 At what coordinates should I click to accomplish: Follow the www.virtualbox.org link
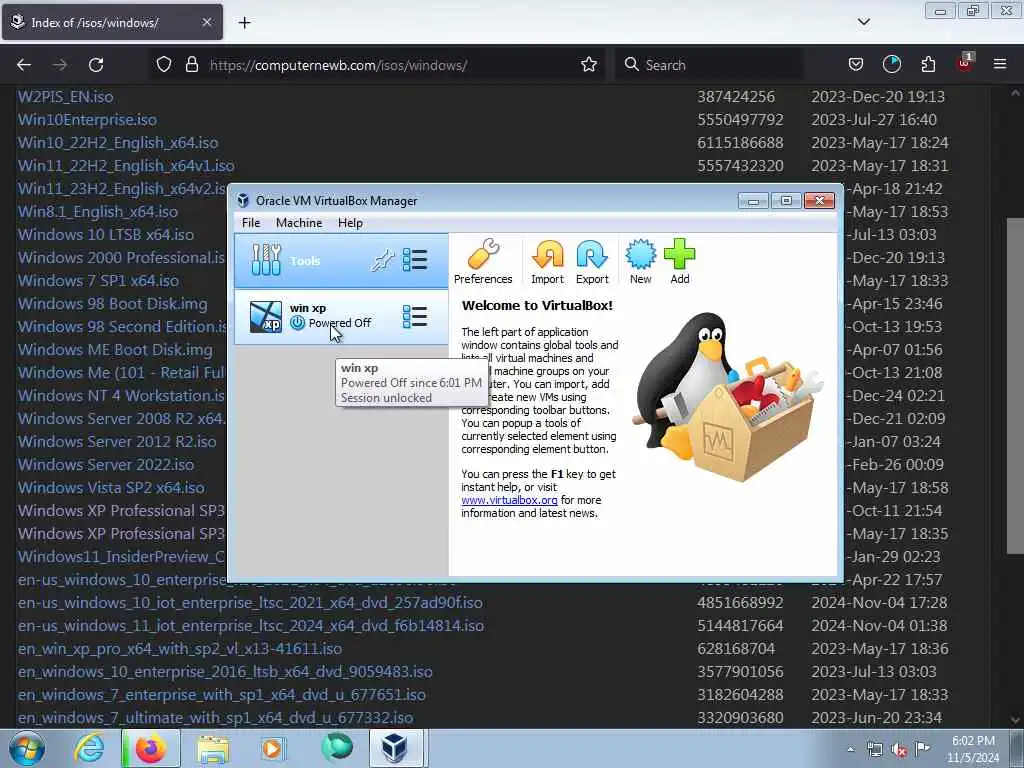[x=509, y=500]
